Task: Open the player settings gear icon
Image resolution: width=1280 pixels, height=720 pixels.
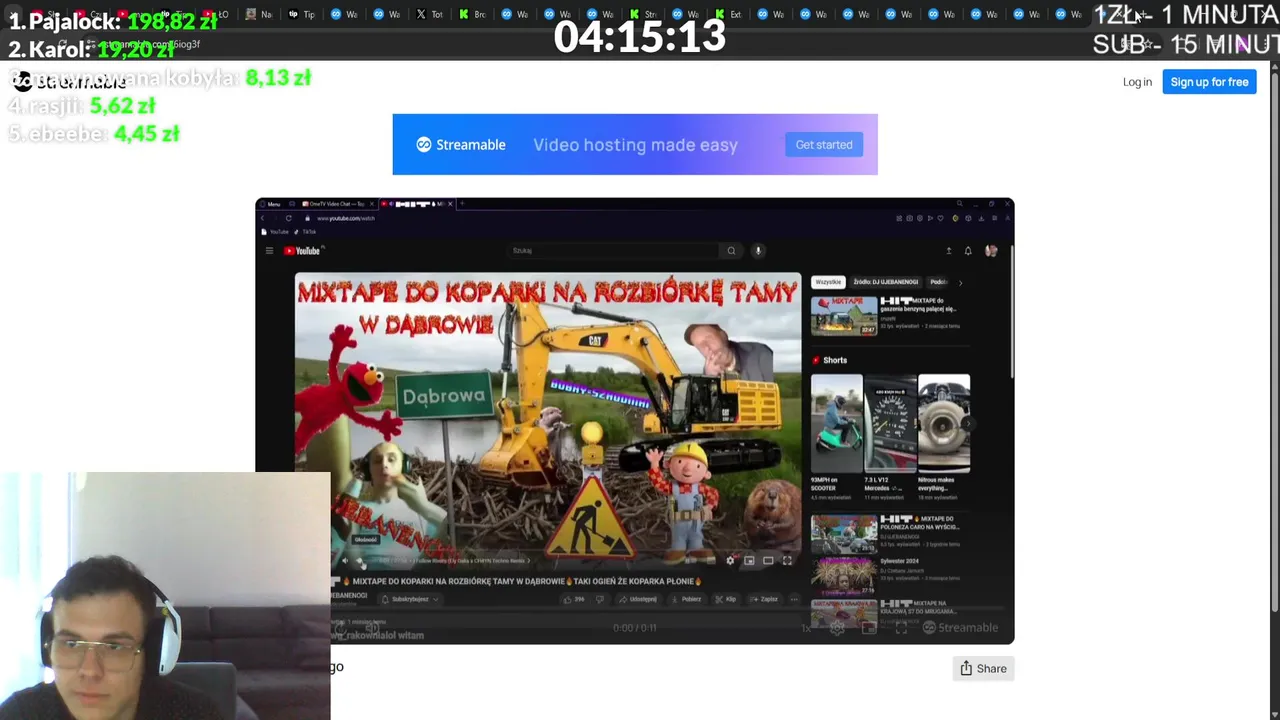Action: (837, 628)
